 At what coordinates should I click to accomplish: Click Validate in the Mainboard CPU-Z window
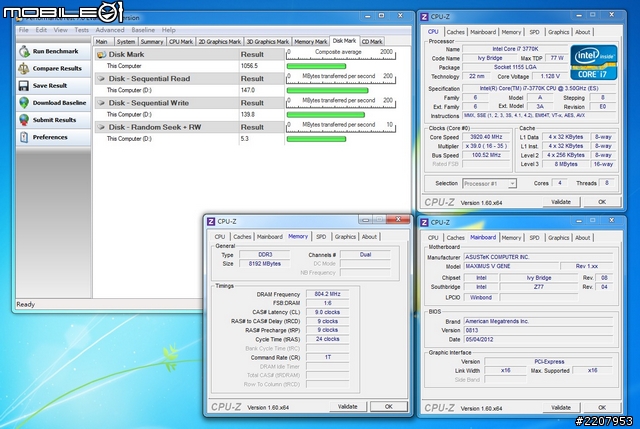561,407
